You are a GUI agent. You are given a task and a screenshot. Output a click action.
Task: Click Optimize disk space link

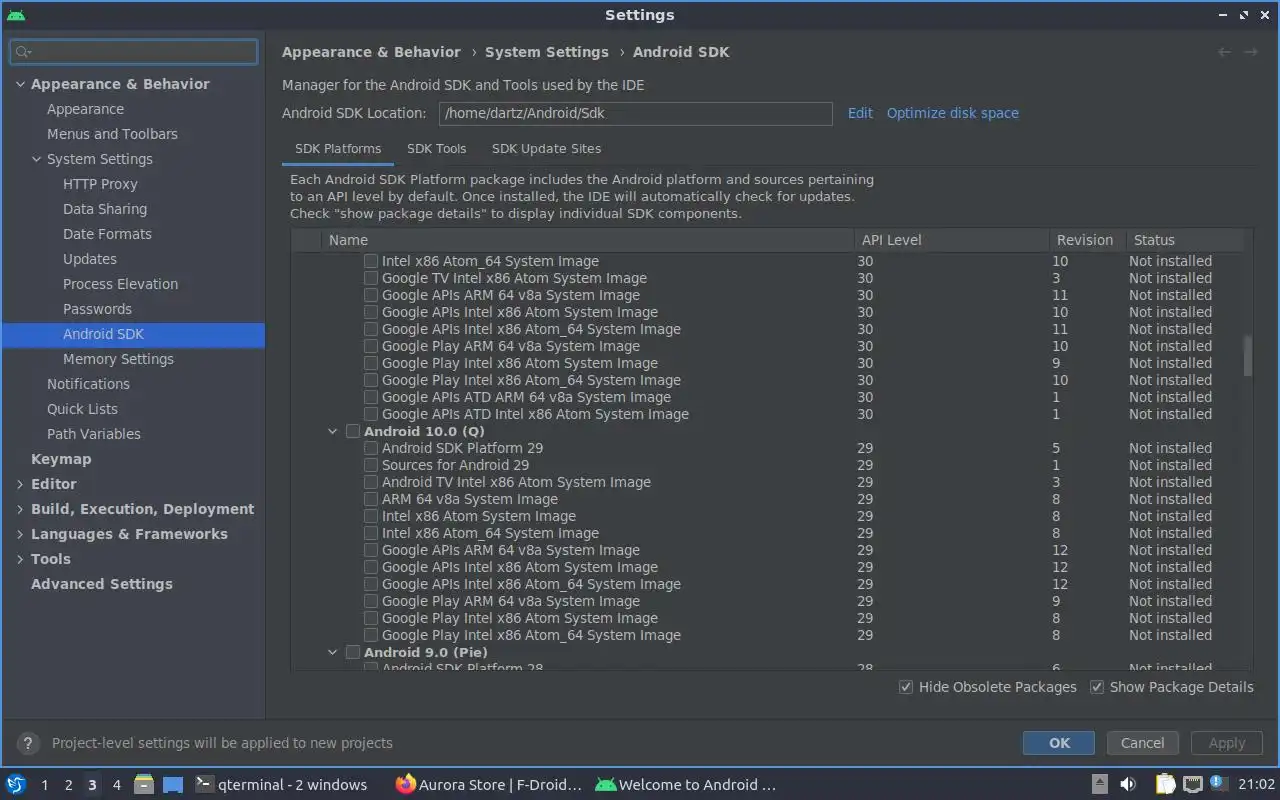pos(953,113)
